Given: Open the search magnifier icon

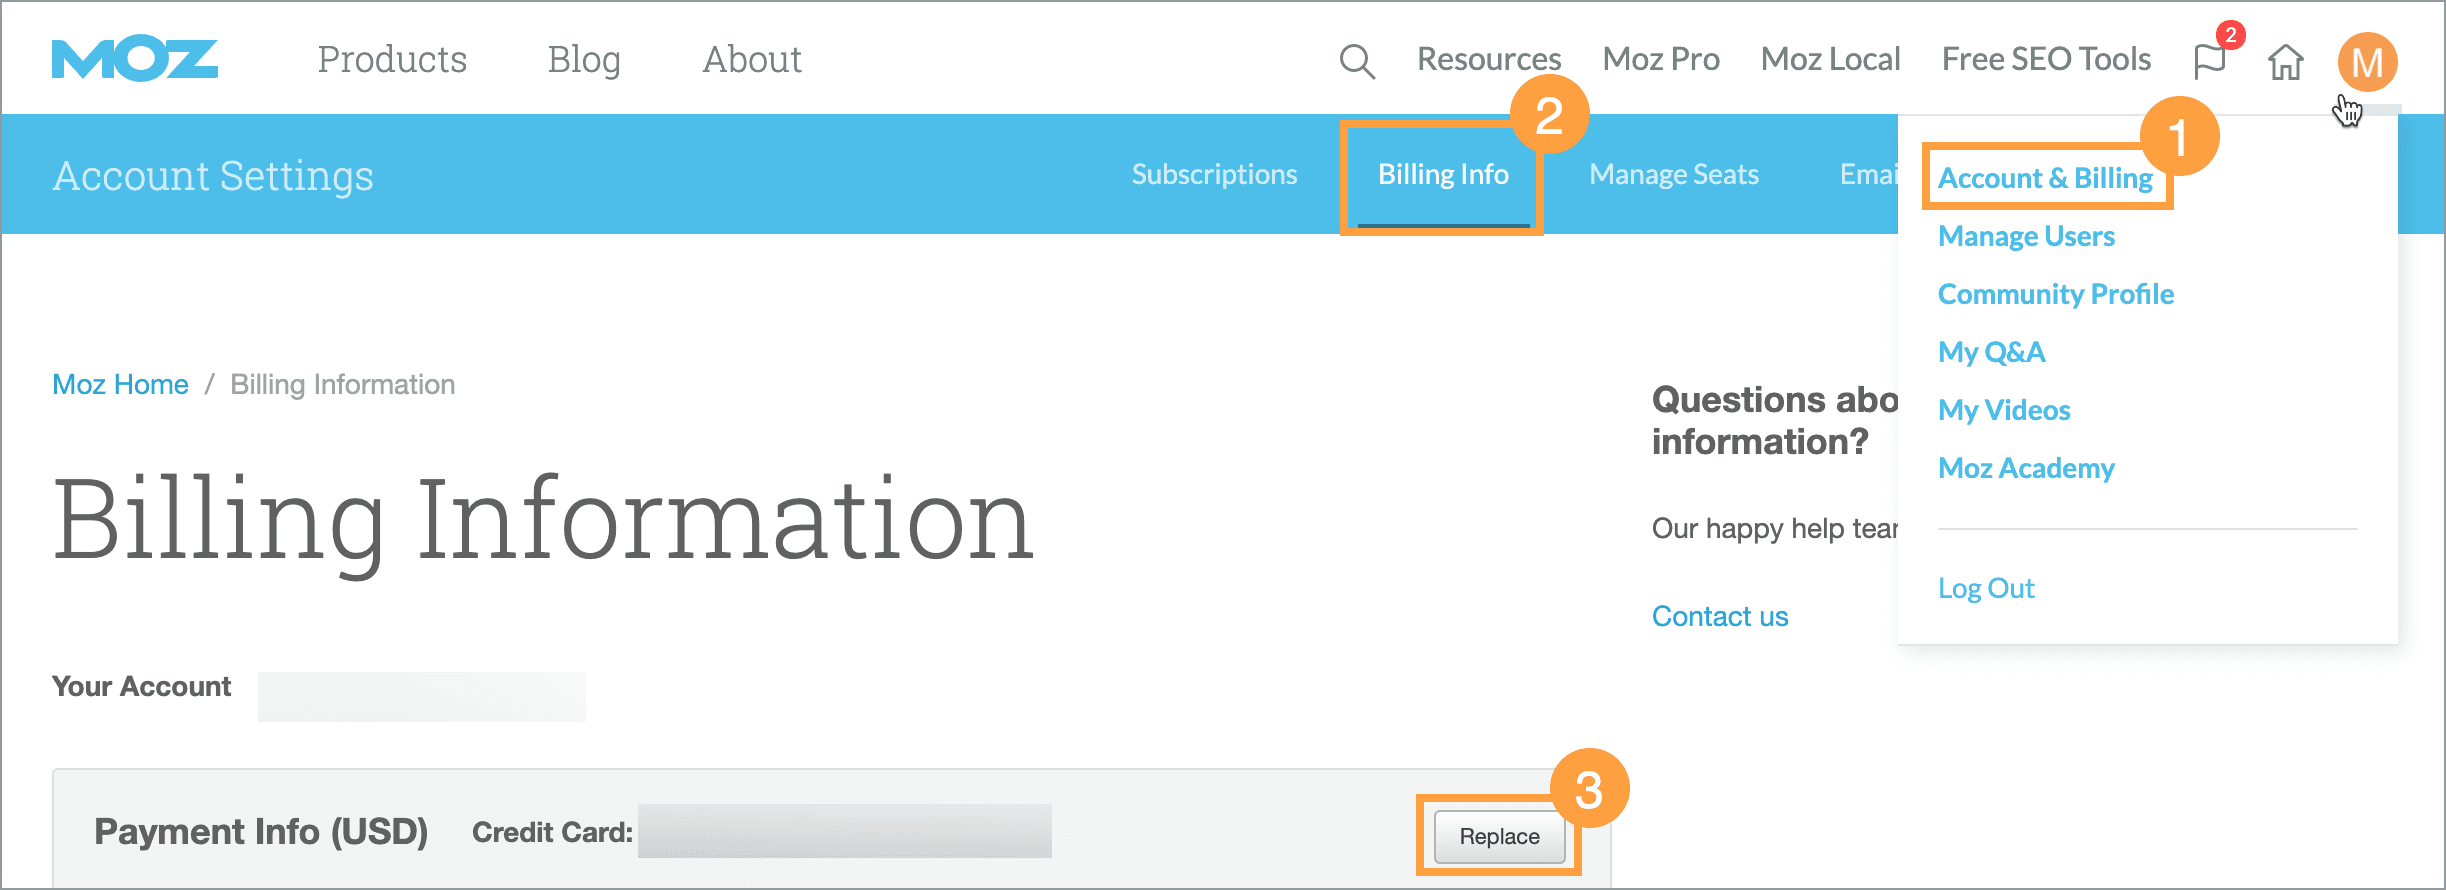Looking at the screenshot, I should click(1356, 61).
